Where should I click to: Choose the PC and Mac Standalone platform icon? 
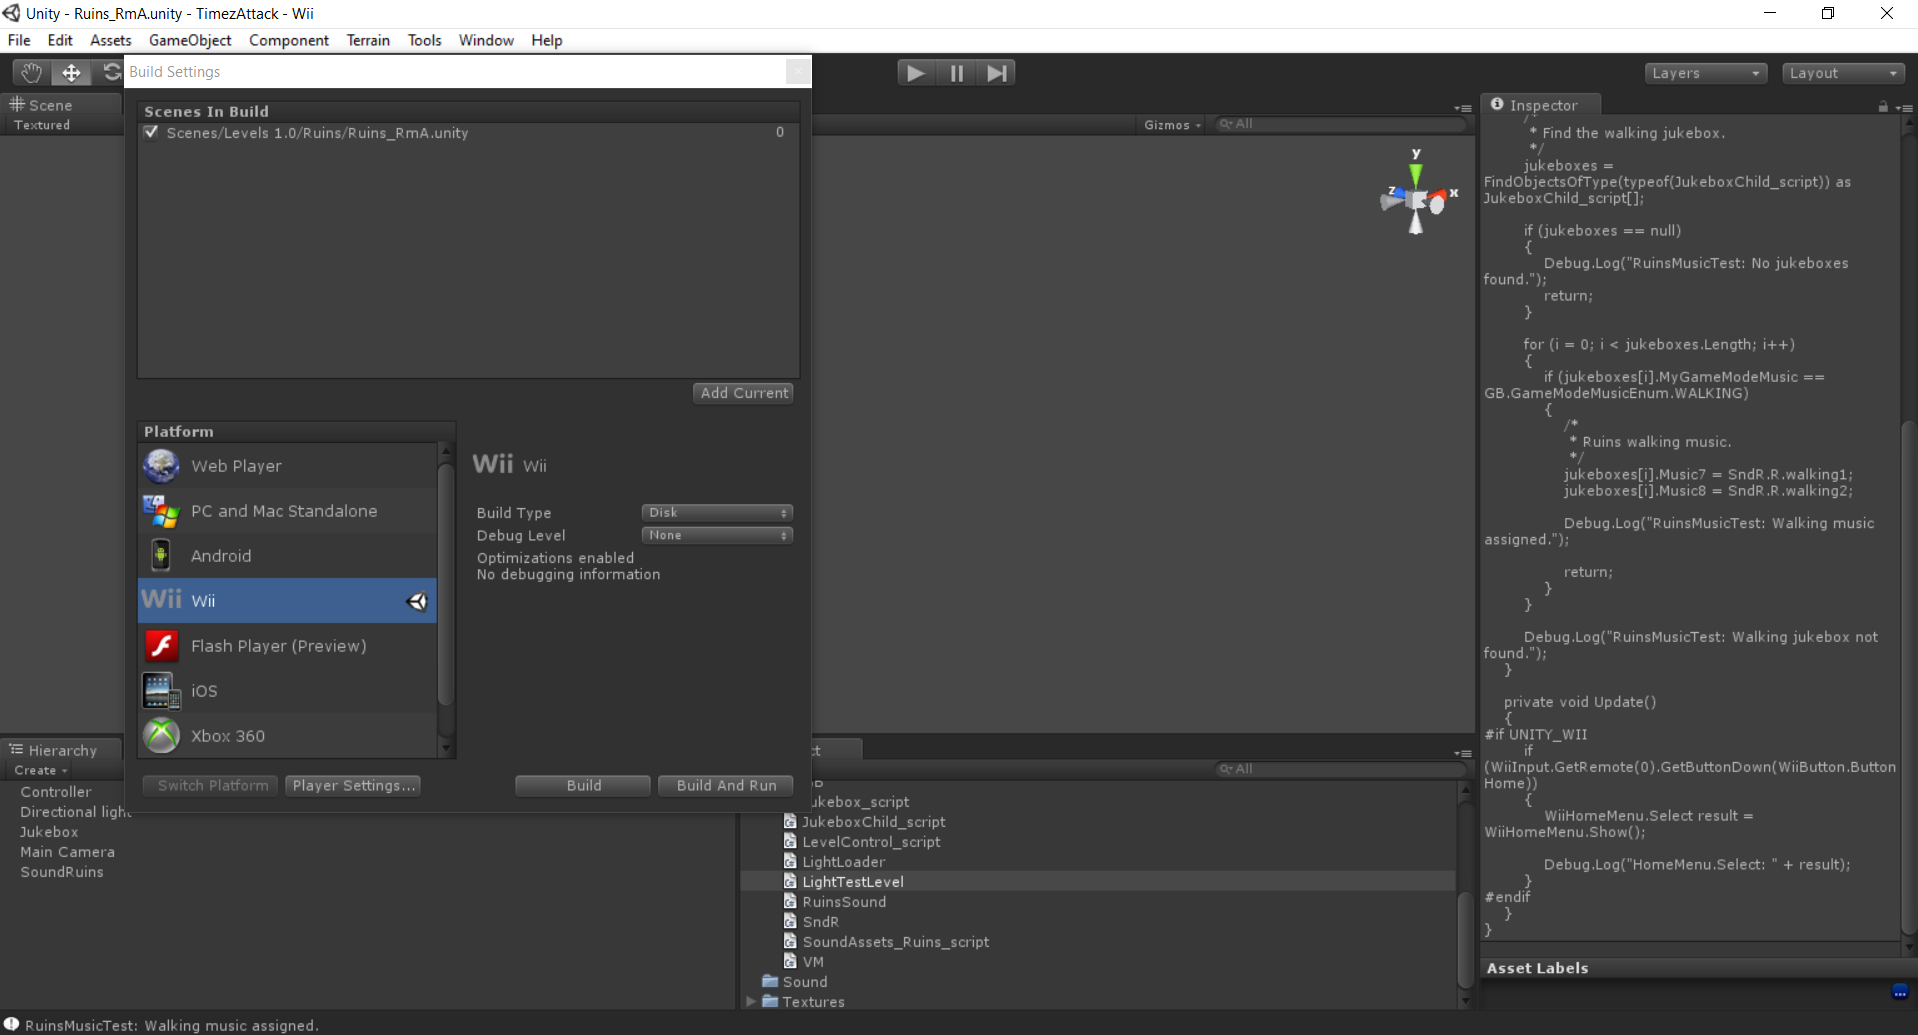(x=161, y=511)
